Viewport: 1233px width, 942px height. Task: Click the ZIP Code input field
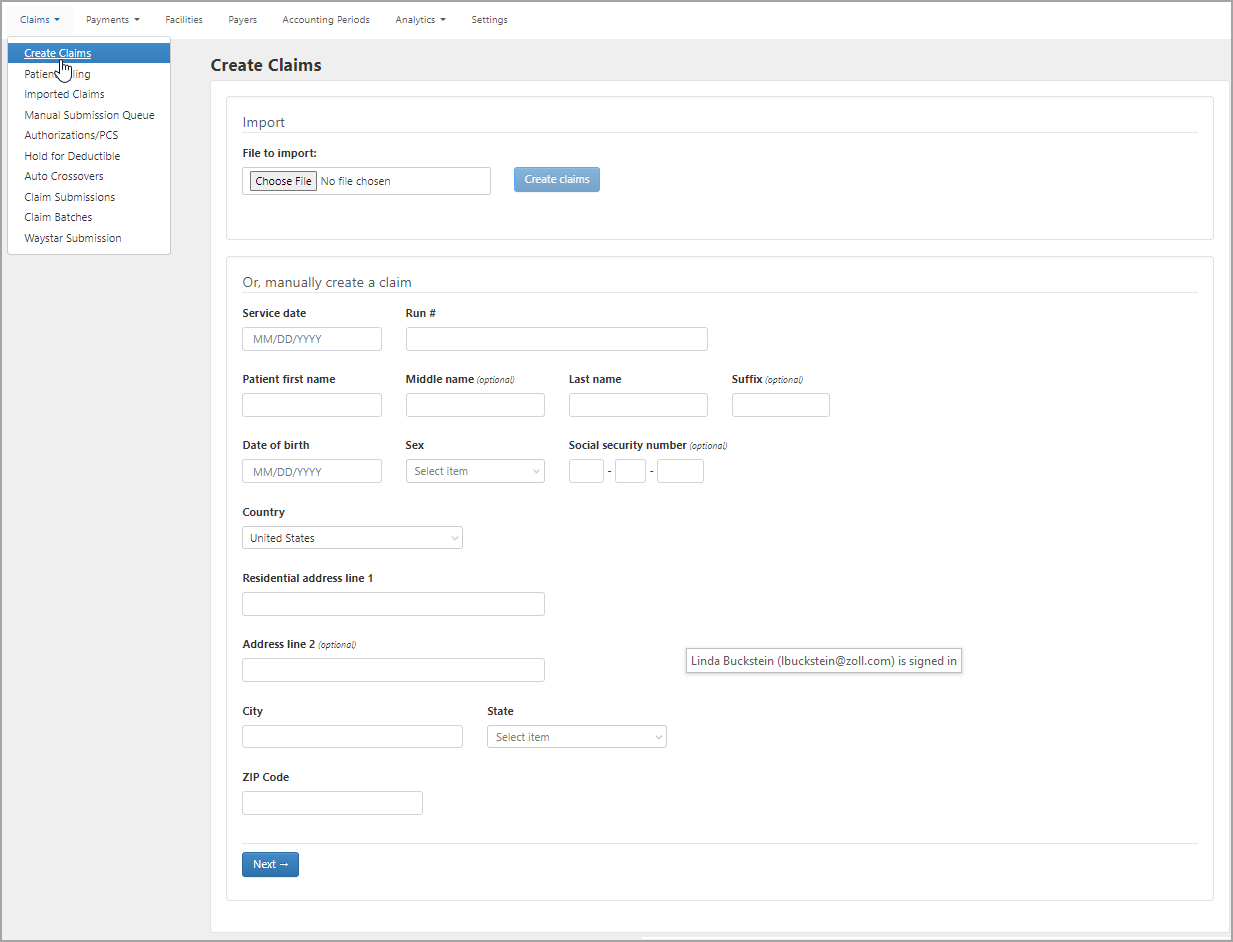click(332, 803)
